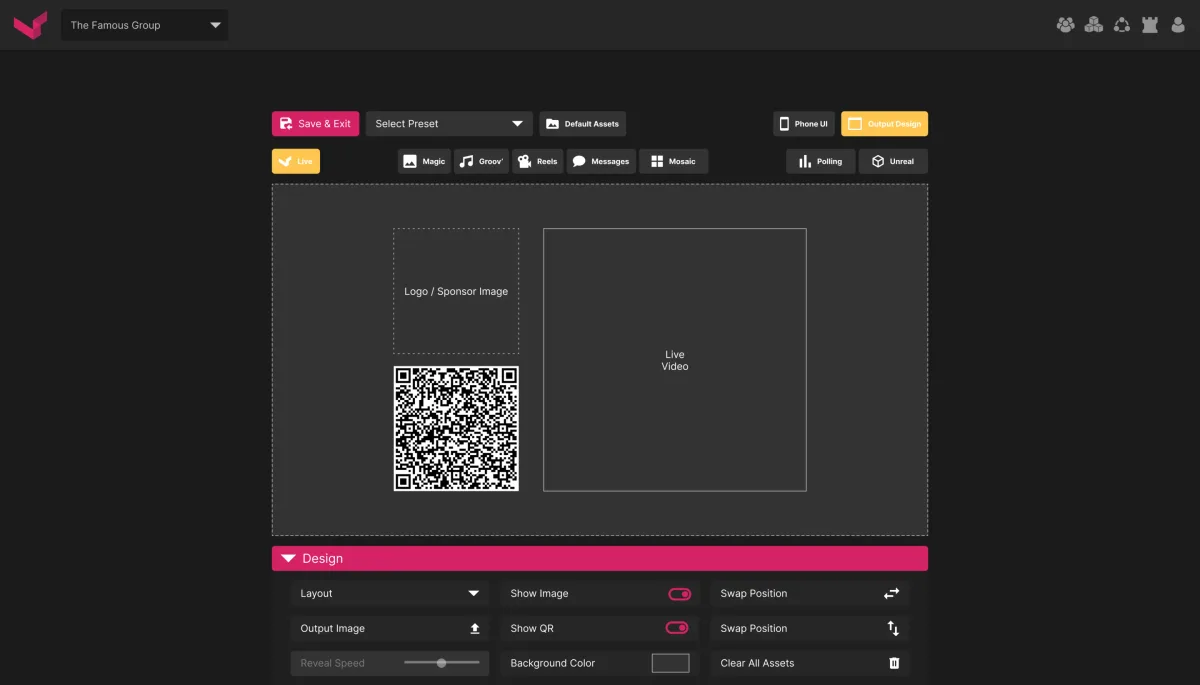This screenshot has width=1200, height=685.
Task: Toggle the Show QR switch
Action: (x=677, y=628)
